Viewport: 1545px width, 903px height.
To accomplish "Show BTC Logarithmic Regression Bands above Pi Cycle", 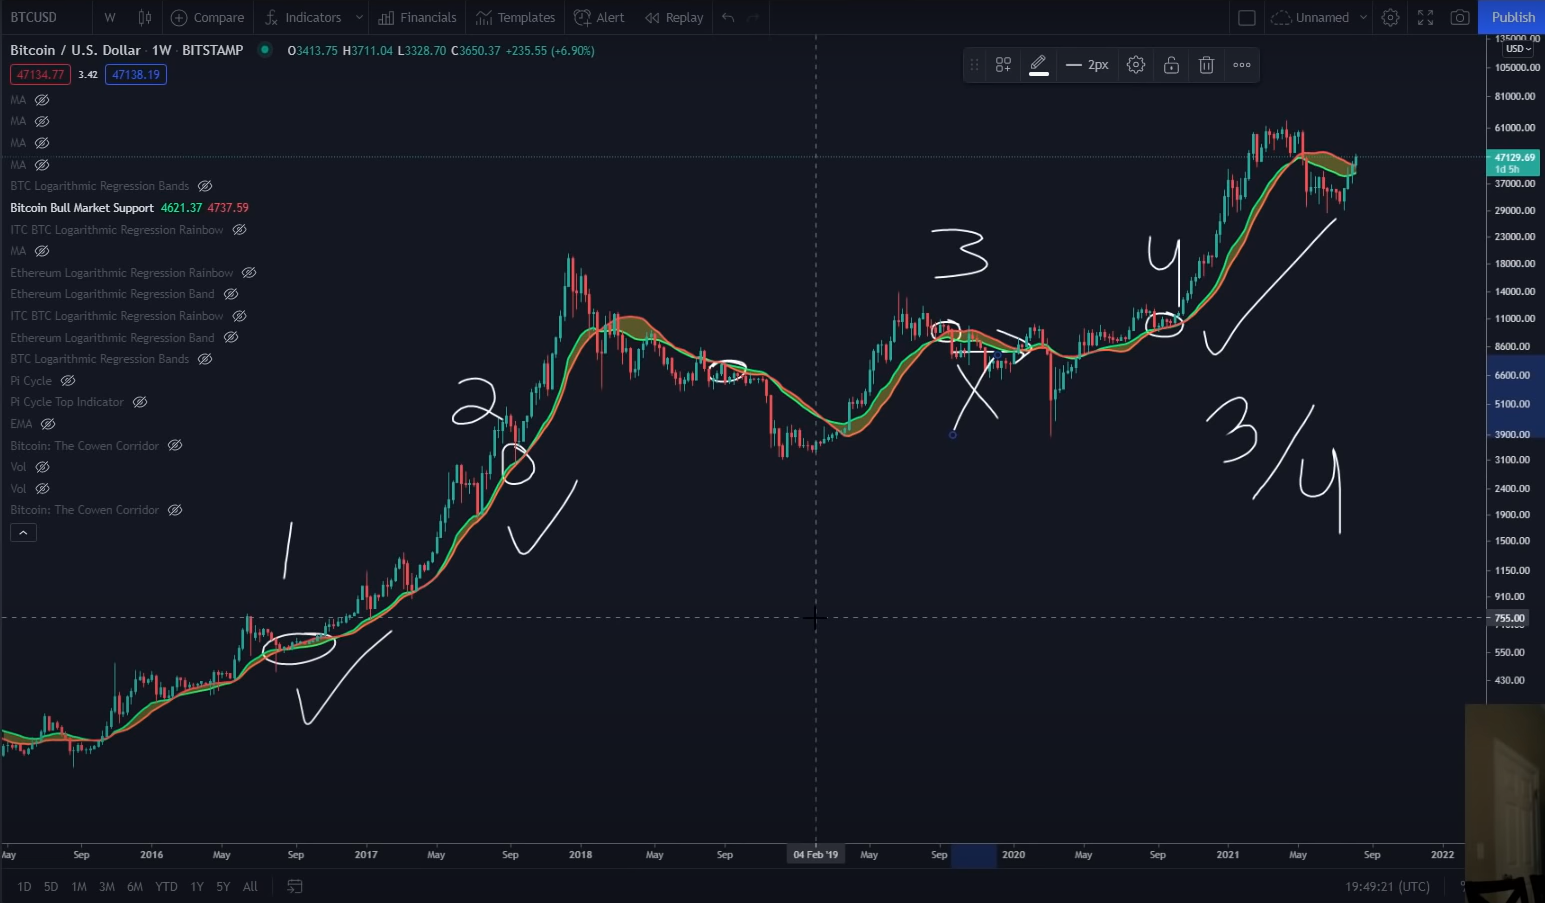I will tap(205, 359).
